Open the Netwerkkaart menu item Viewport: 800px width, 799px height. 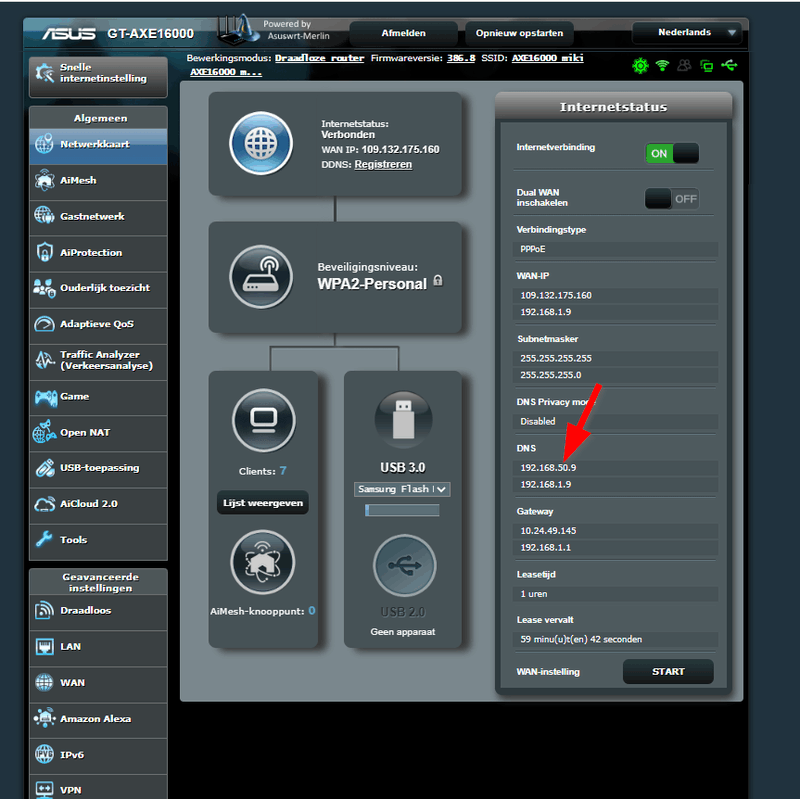point(98,145)
